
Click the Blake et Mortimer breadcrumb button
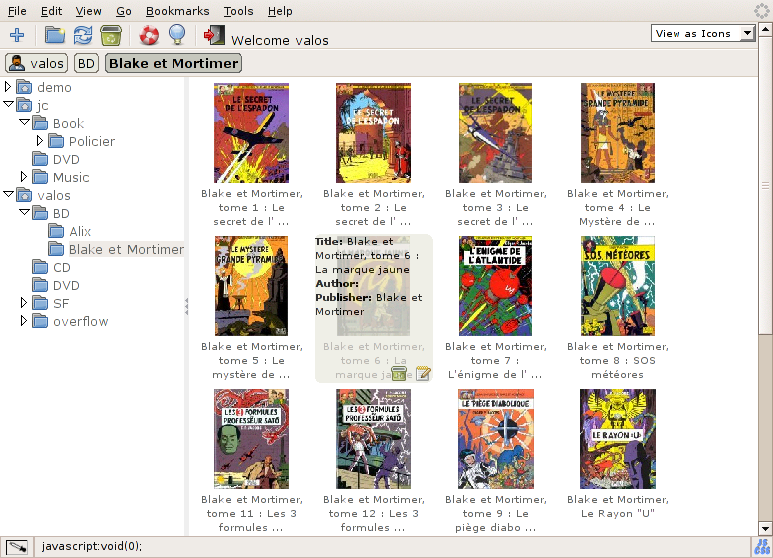click(174, 63)
